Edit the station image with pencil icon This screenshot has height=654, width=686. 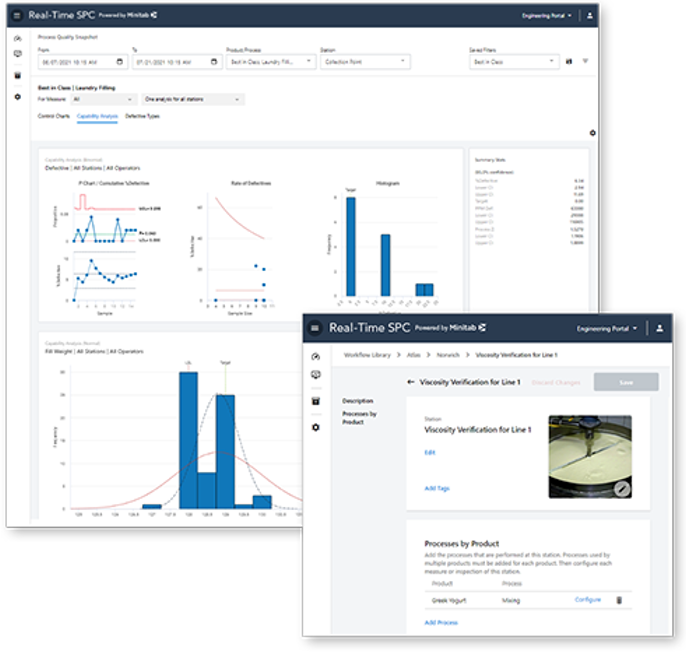coord(622,488)
